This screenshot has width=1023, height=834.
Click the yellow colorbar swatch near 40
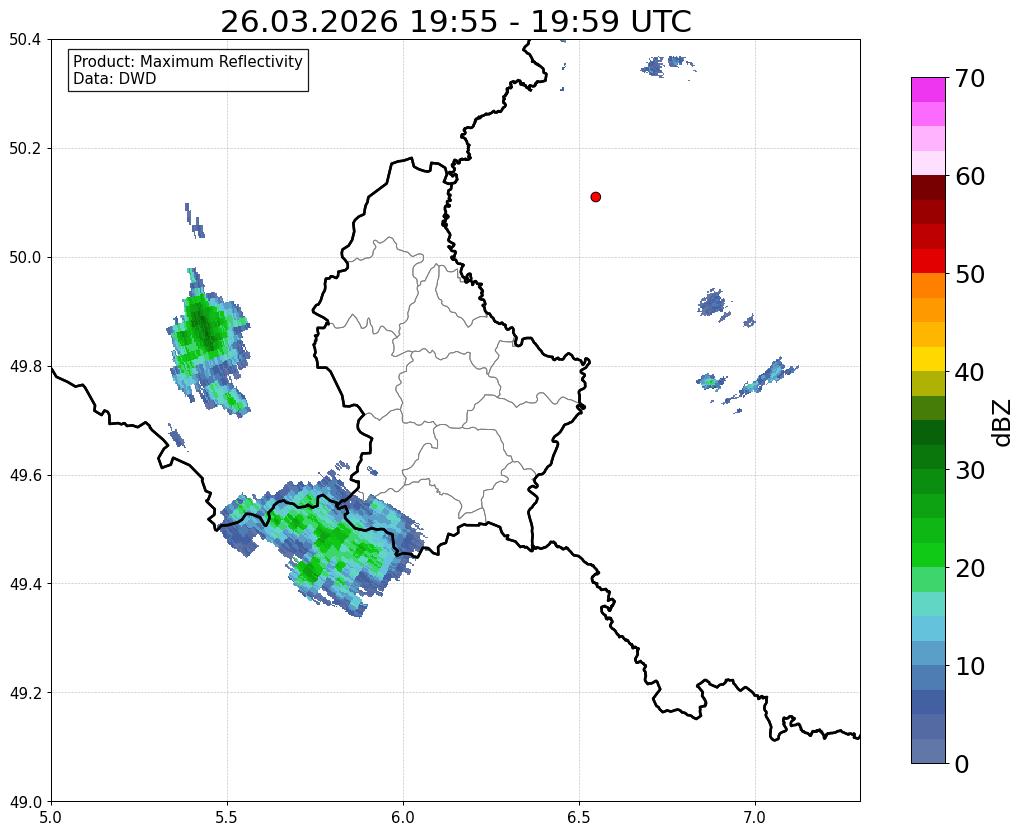tap(928, 360)
